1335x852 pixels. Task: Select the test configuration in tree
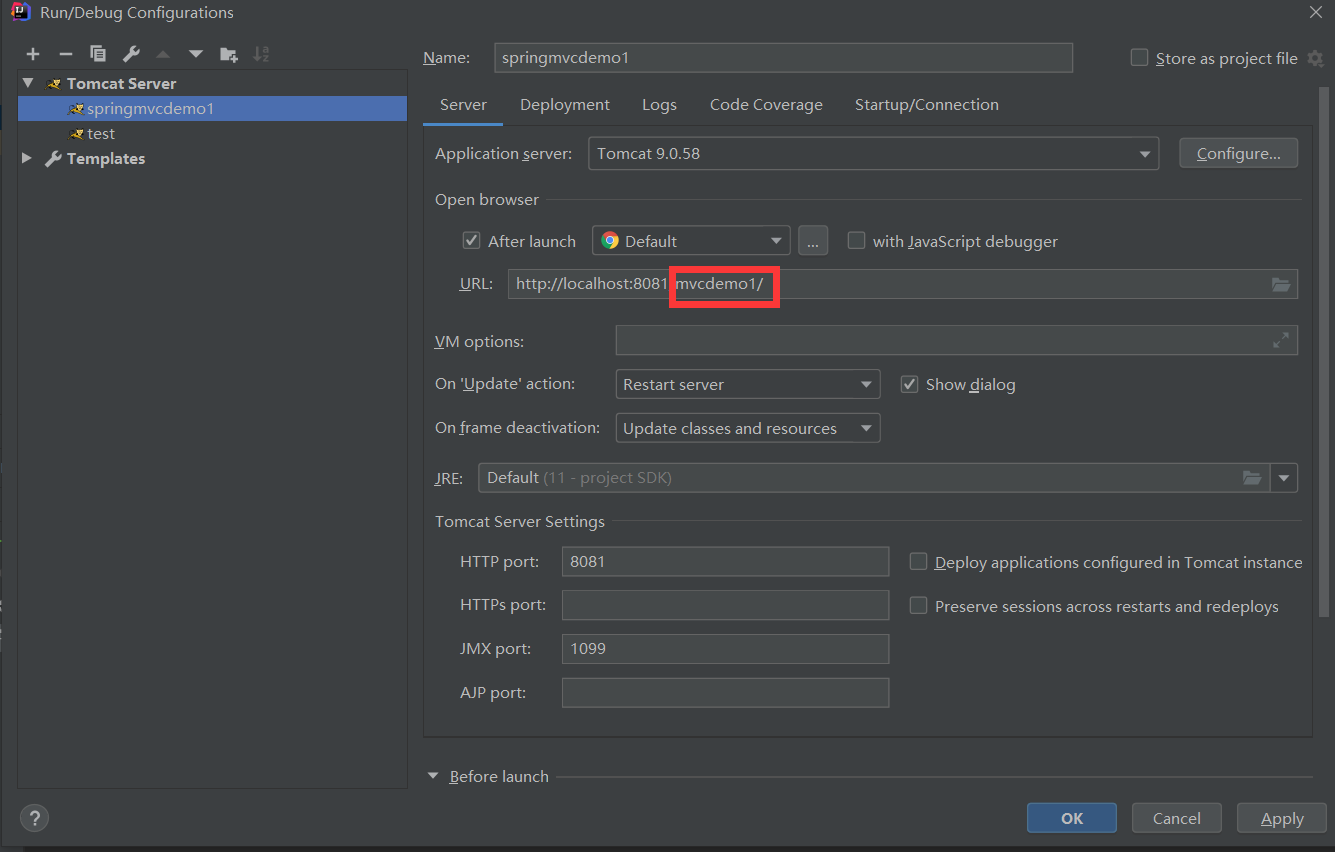[212, 133]
